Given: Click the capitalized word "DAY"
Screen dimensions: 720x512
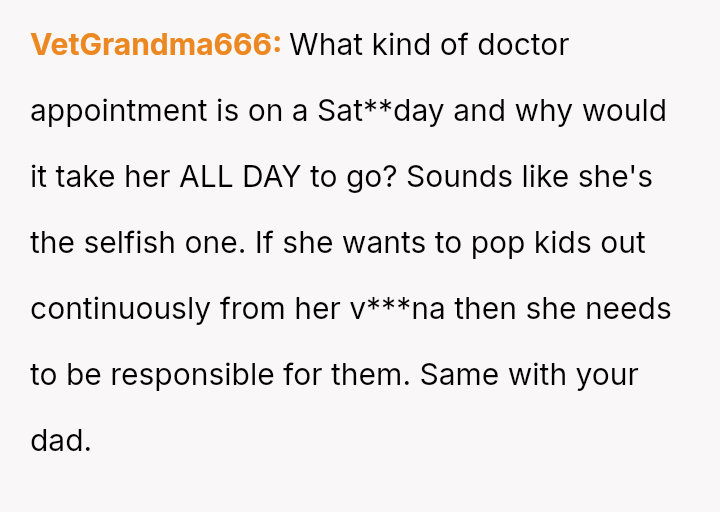Looking at the screenshot, I should [271, 177].
